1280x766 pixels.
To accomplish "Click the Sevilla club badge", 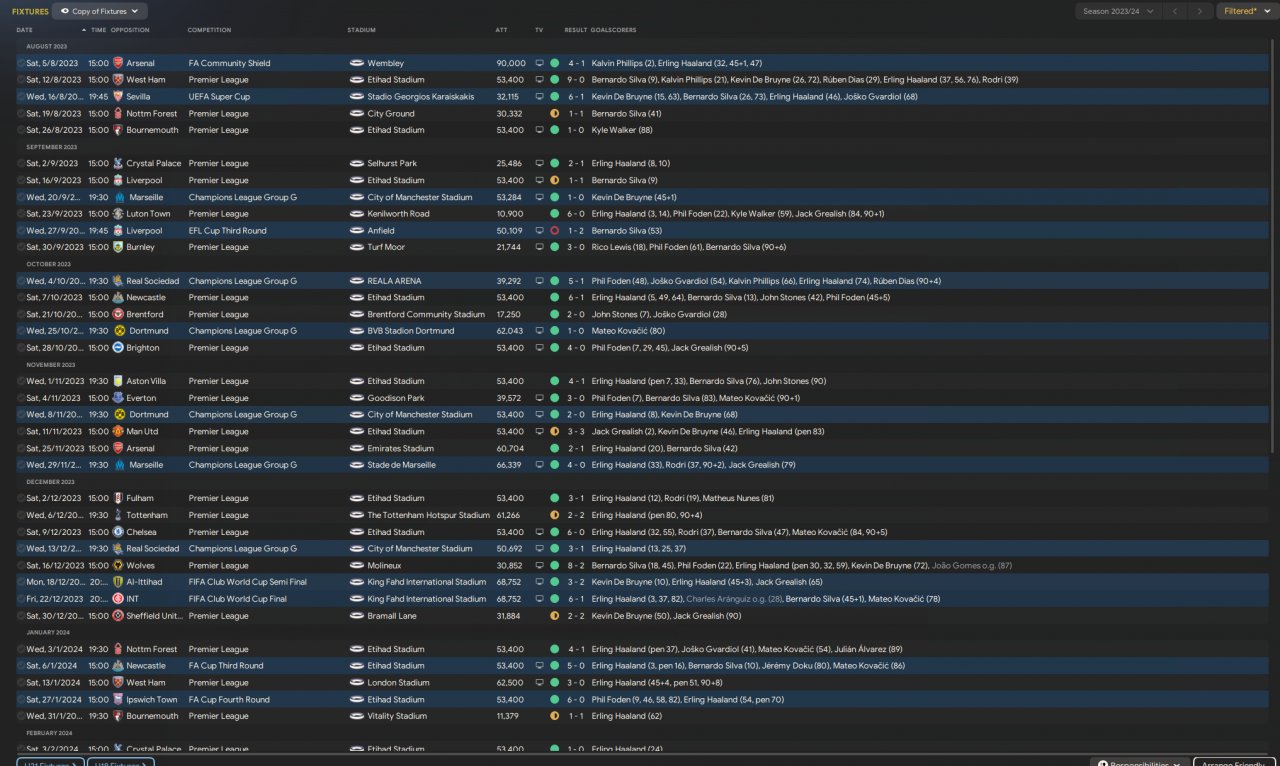I will point(118,97).
